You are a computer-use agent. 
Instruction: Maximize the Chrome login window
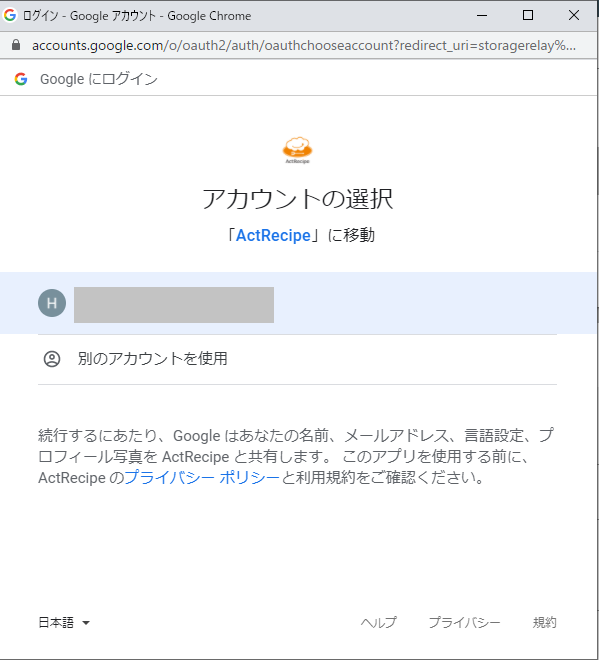(528, 16)
